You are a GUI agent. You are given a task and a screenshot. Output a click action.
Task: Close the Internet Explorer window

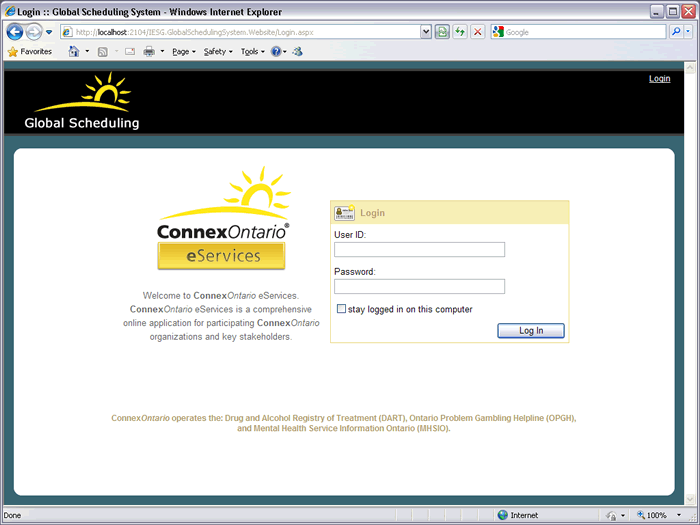688,12
